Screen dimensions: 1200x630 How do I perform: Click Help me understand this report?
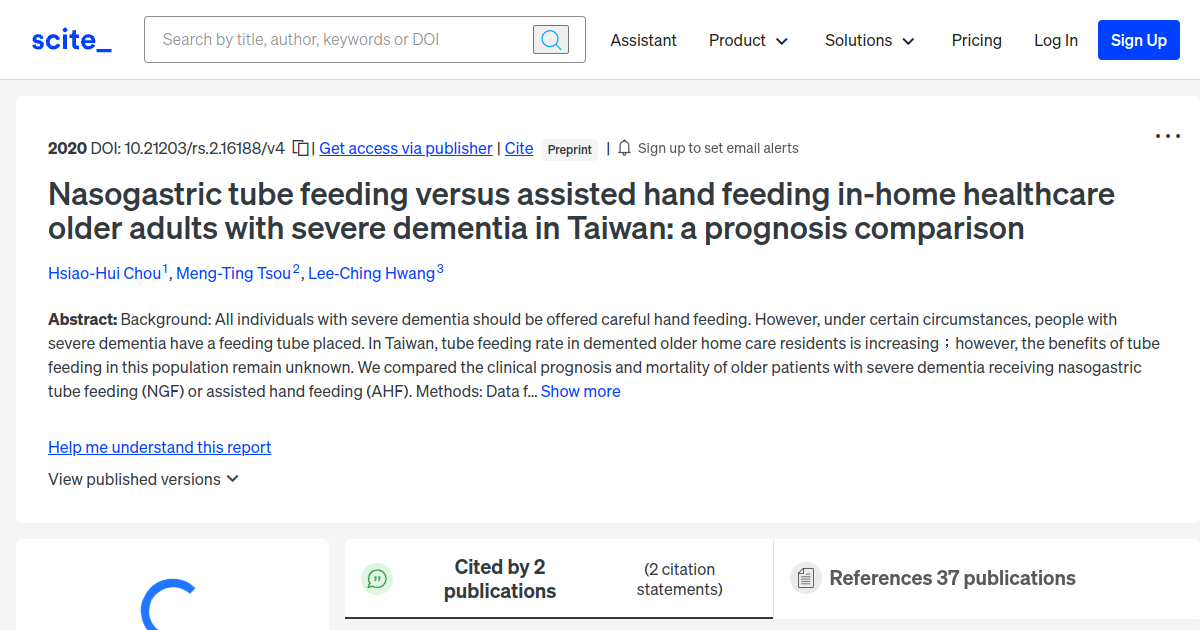click(159, 447)
